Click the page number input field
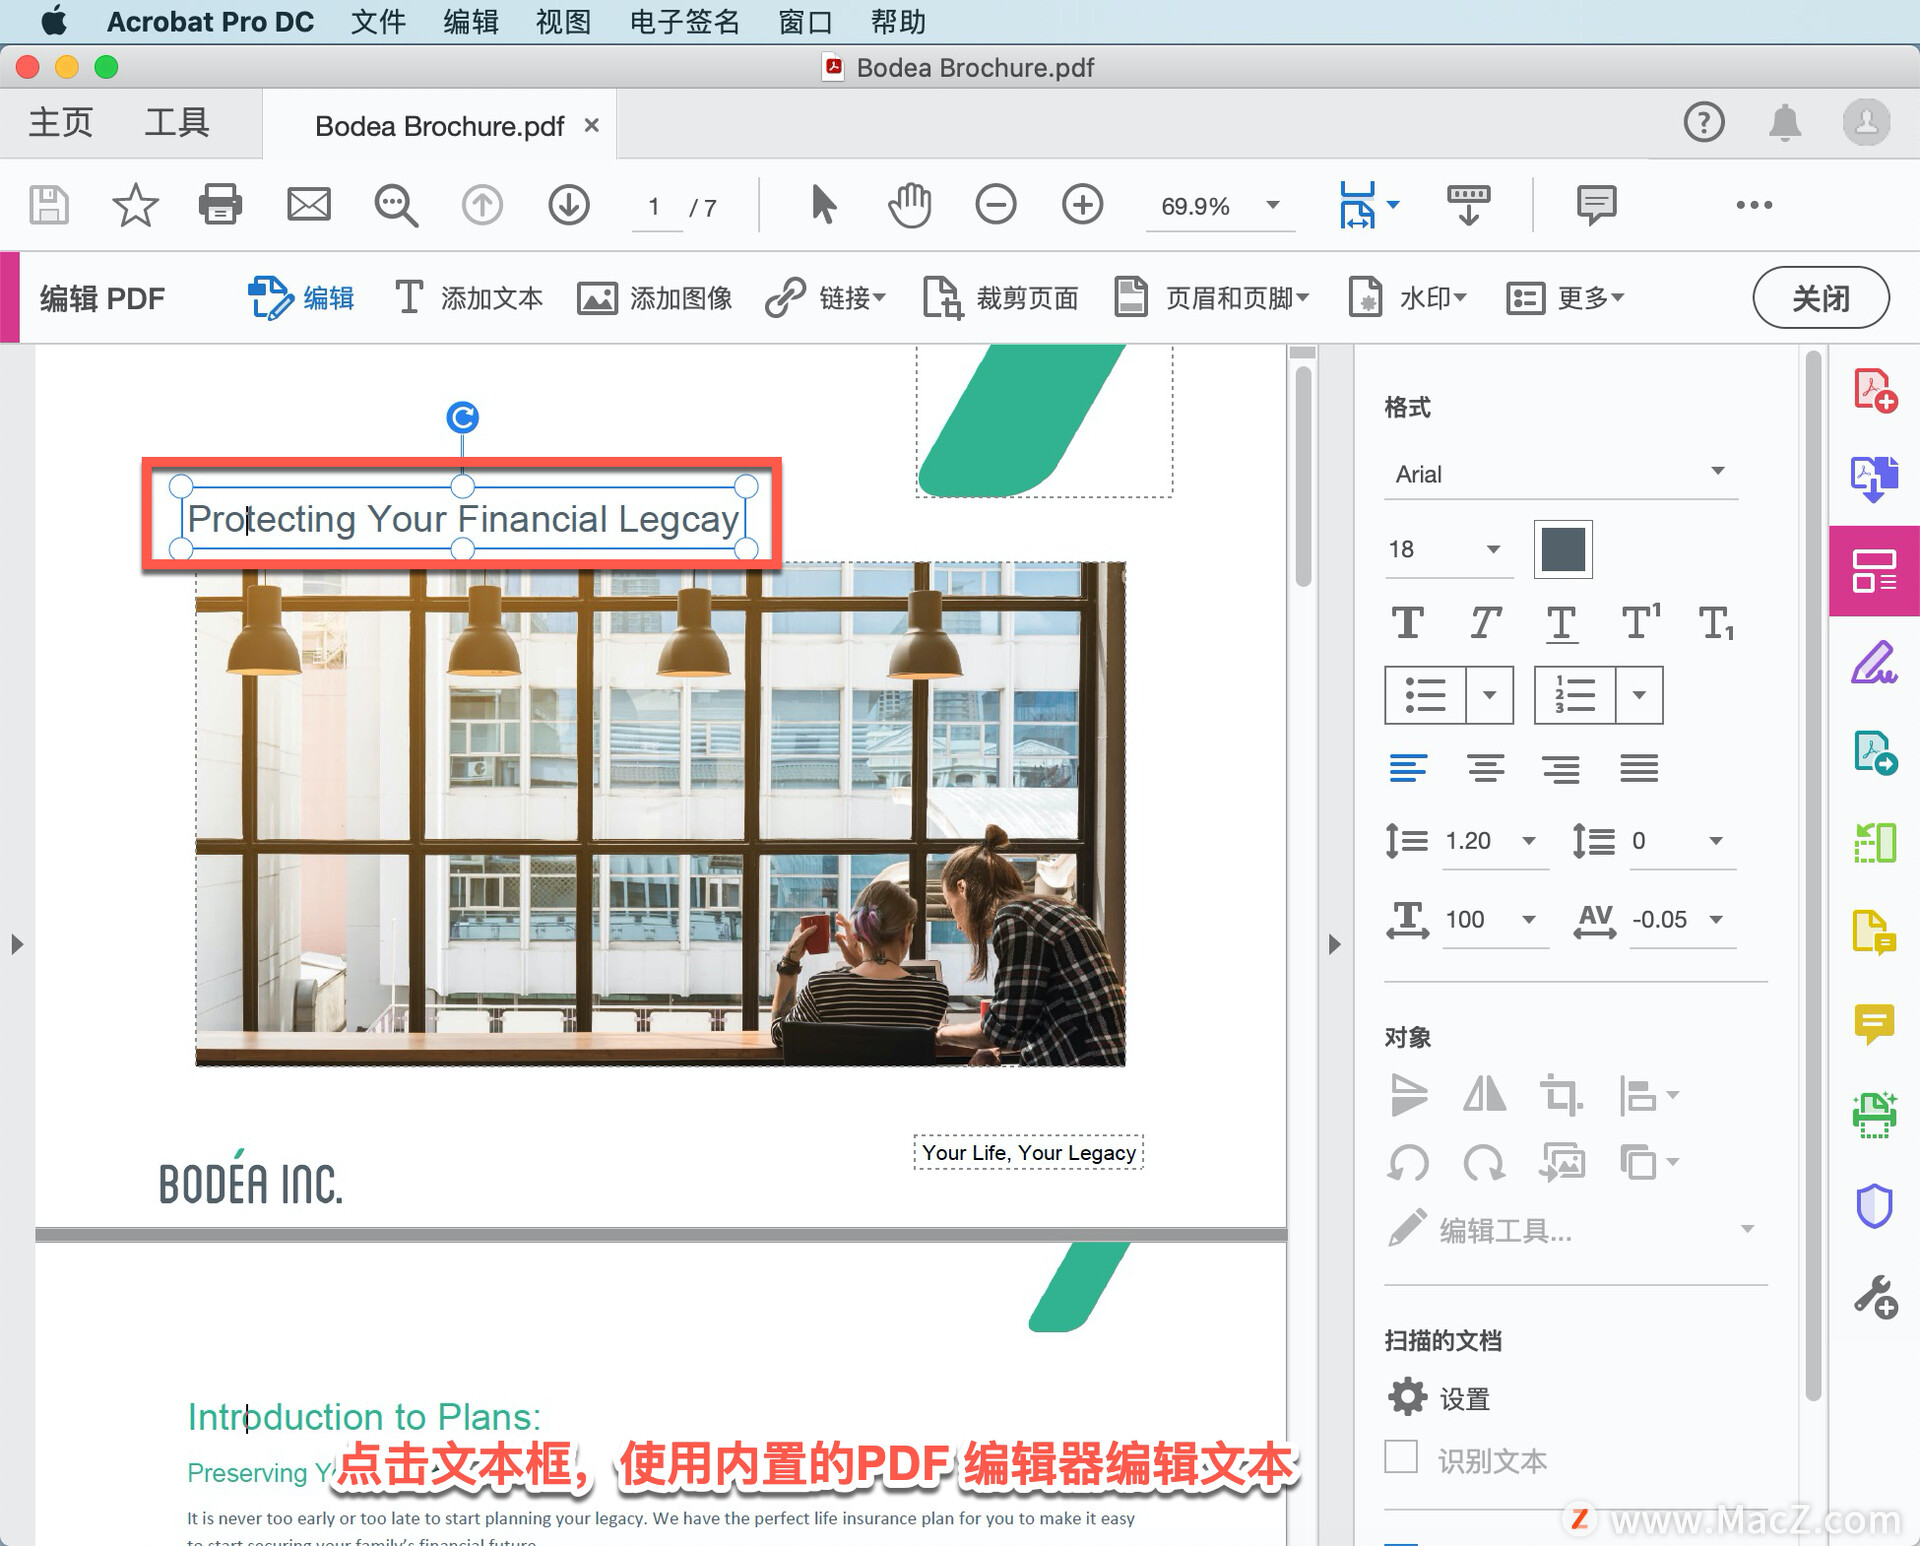1920x1546 pixels. pos(655,207)
